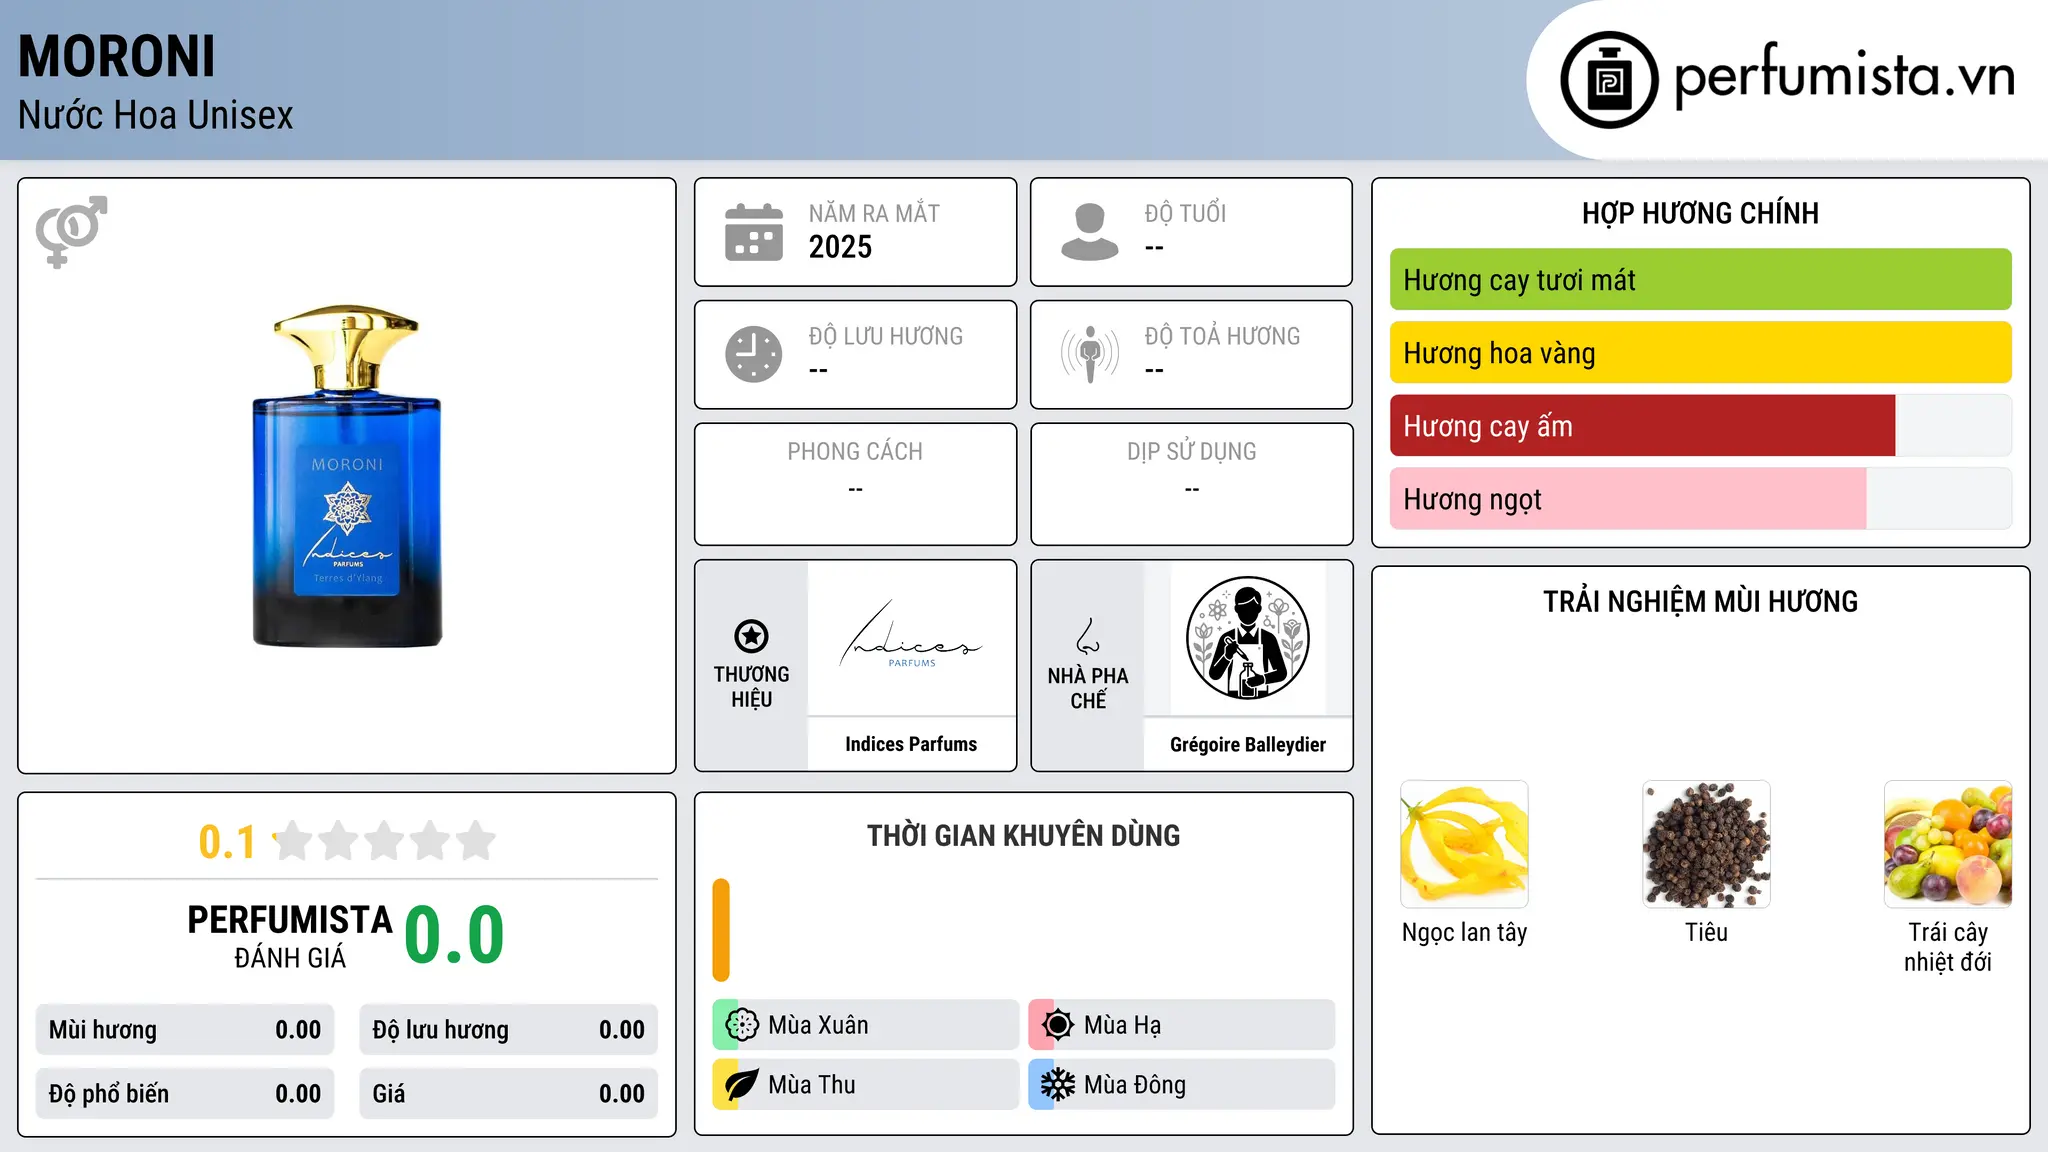Screen dimensions: 2048x1152
Task: Click the perfumista.vn site name
Action: click(1844, 76)
